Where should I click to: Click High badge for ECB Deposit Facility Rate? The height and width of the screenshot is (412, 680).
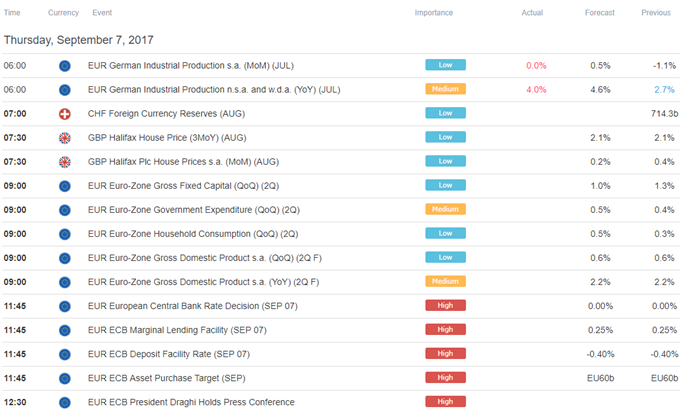click(x=445, y=353)
